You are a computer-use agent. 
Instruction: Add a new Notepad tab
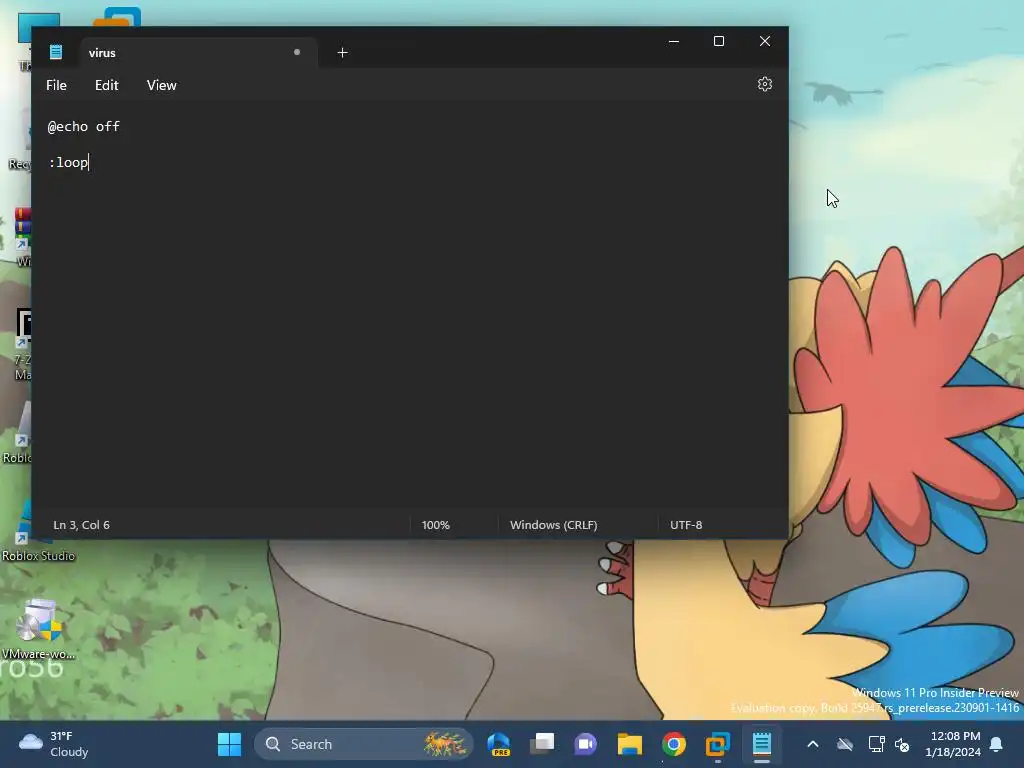(x=342, y=53)
